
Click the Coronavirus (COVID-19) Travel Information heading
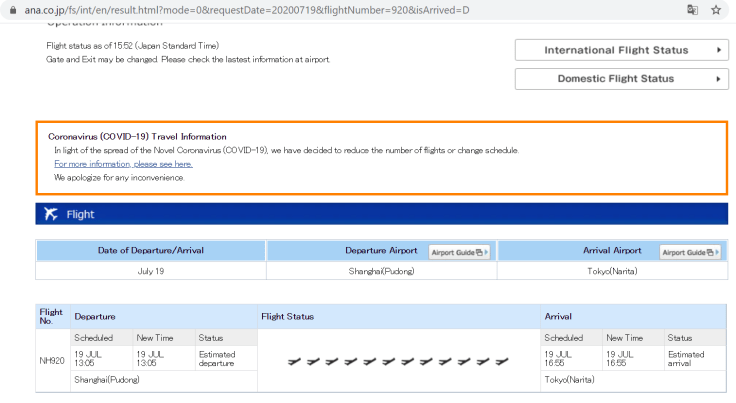click(137, 136)
